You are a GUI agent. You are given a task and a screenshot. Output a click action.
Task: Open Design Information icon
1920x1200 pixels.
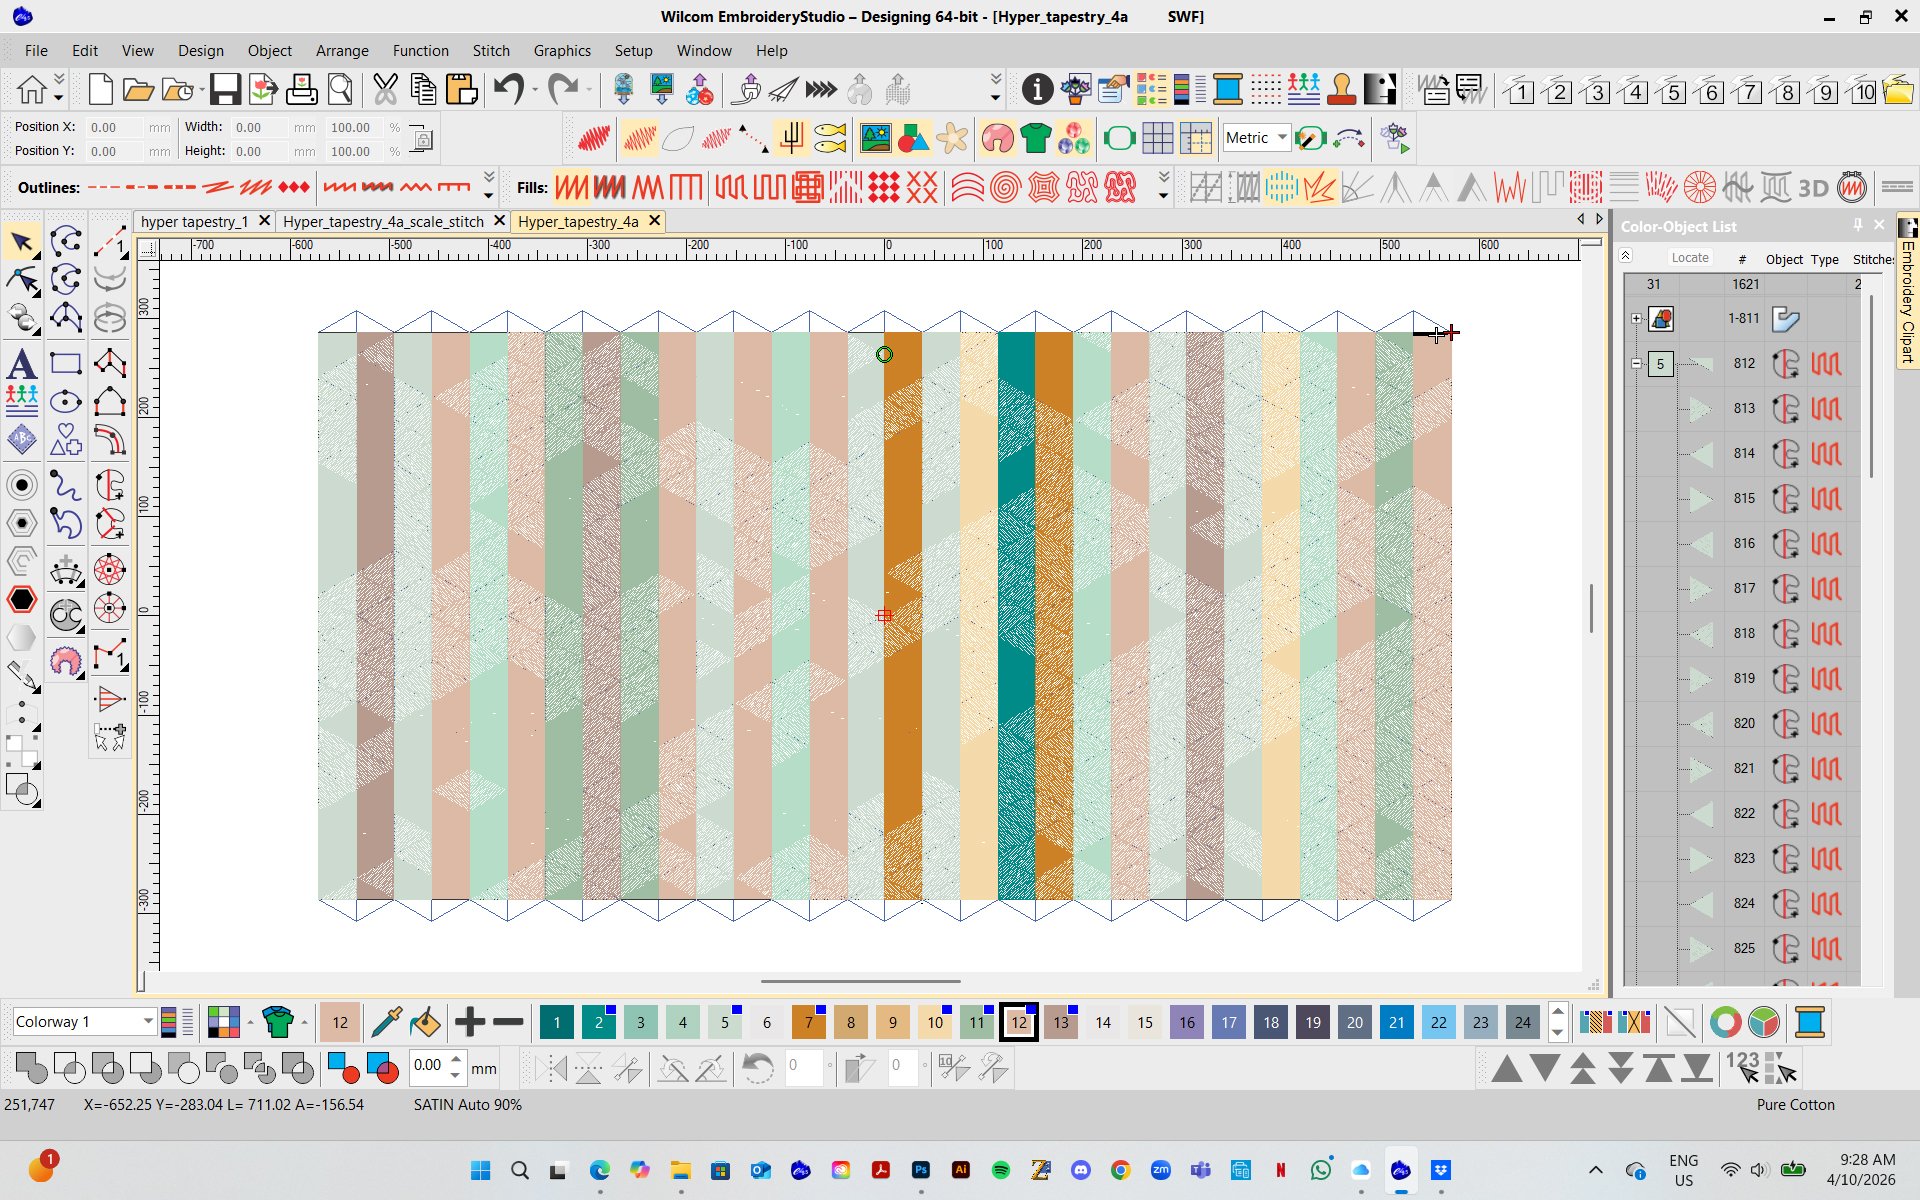(1037, 90)
